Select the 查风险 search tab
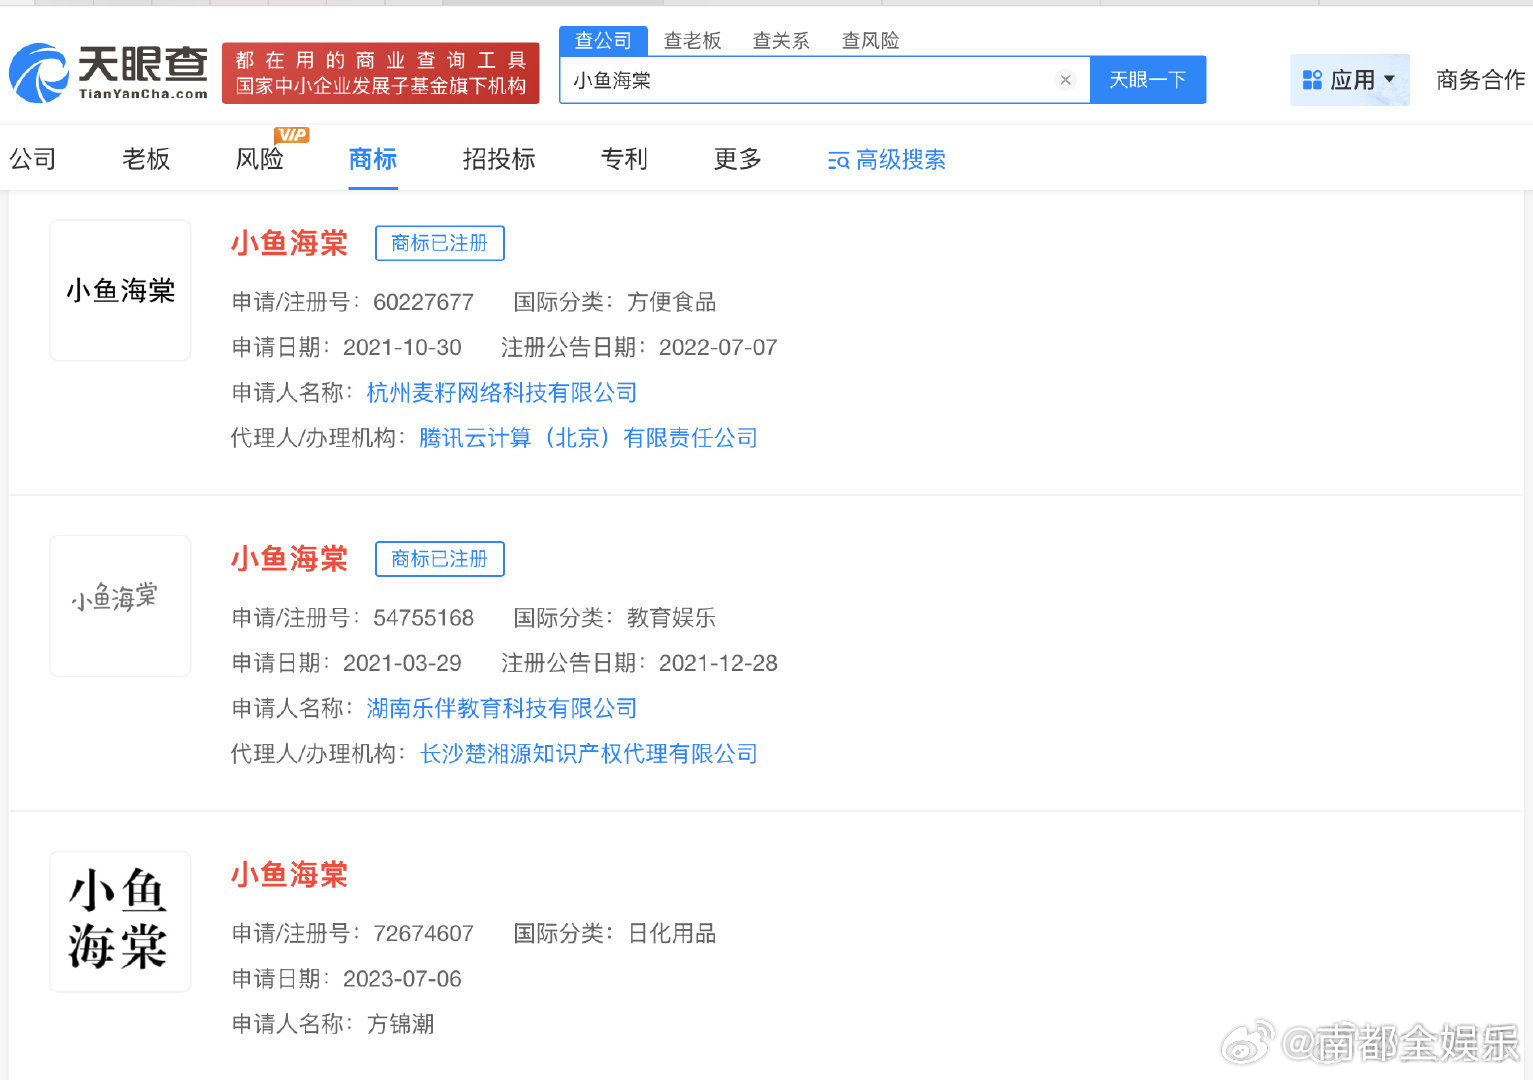Viewport: 1533px width, 1080px height. [x=870, y=41]
